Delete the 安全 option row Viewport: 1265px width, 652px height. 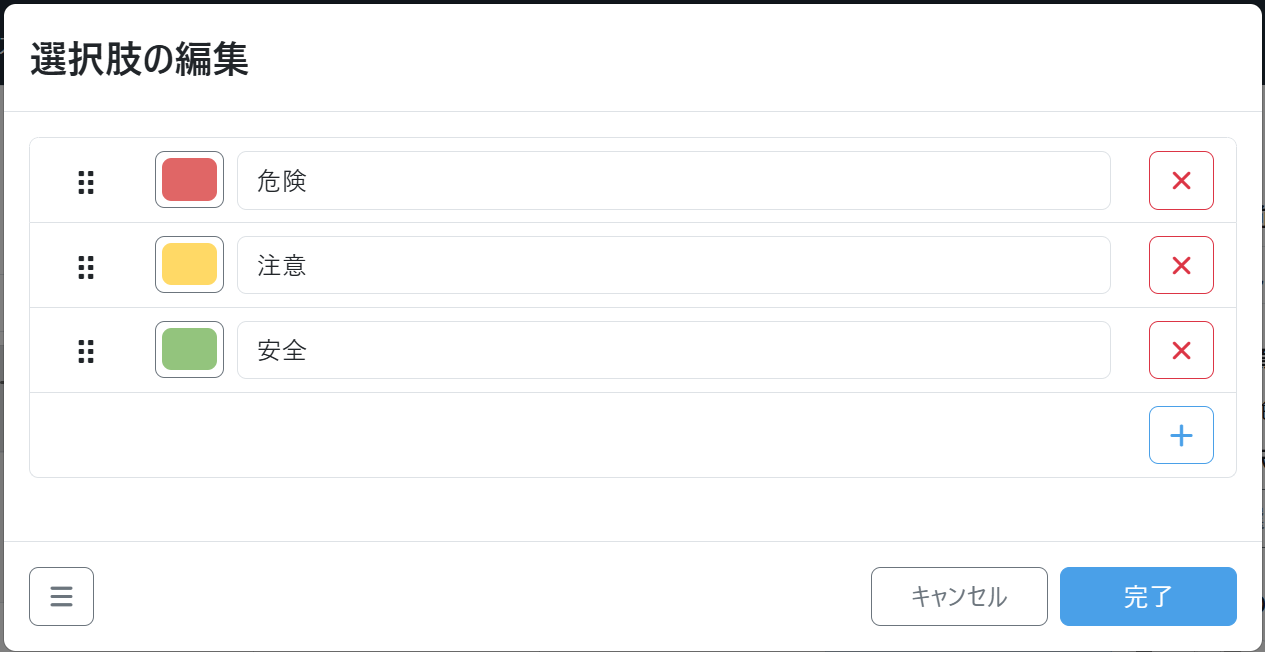(x=1181, y=351)
